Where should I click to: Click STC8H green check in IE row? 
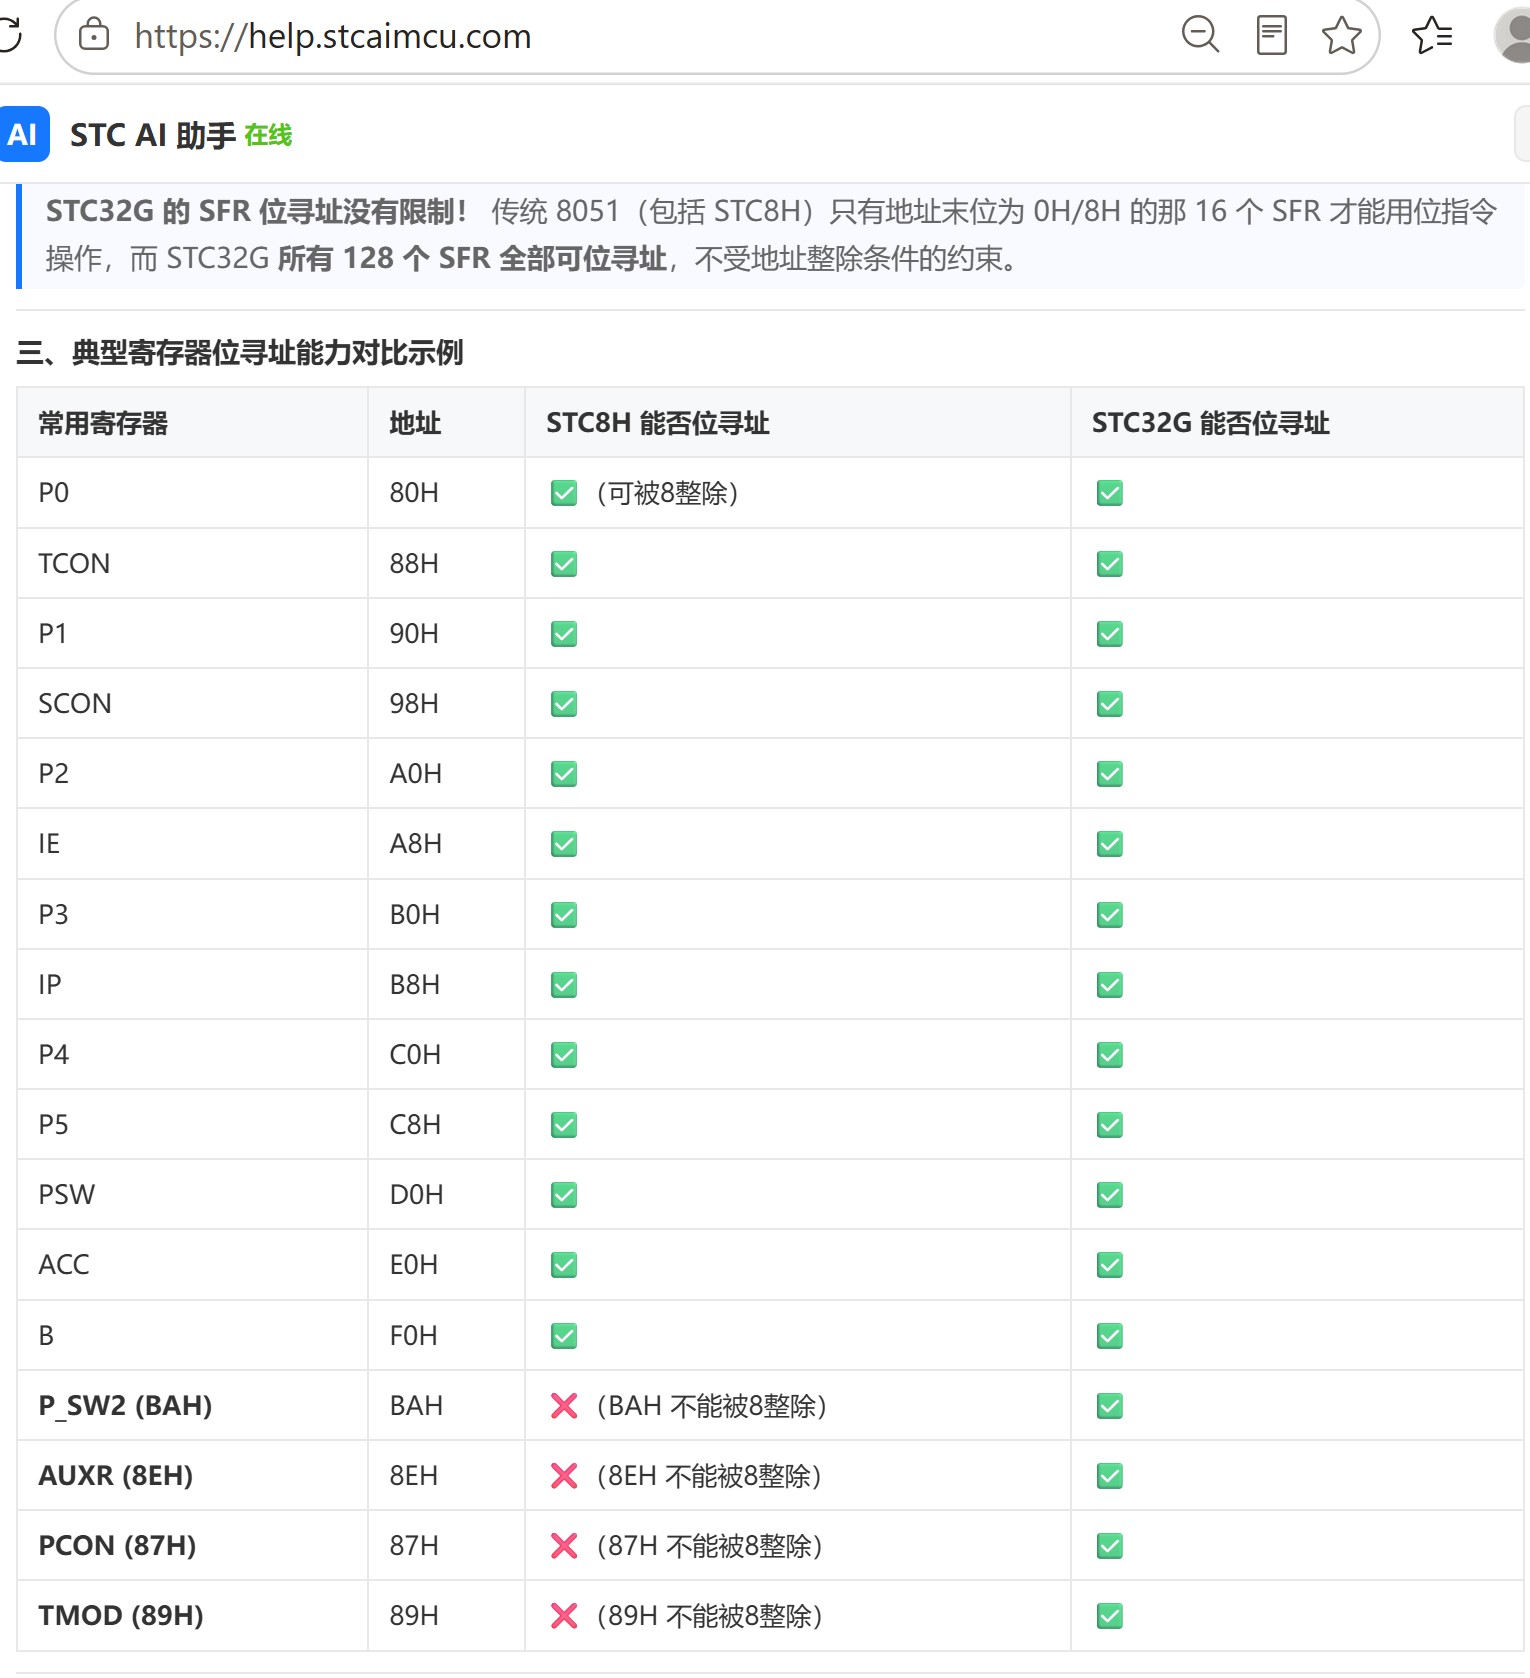click(x=564, y=844)
